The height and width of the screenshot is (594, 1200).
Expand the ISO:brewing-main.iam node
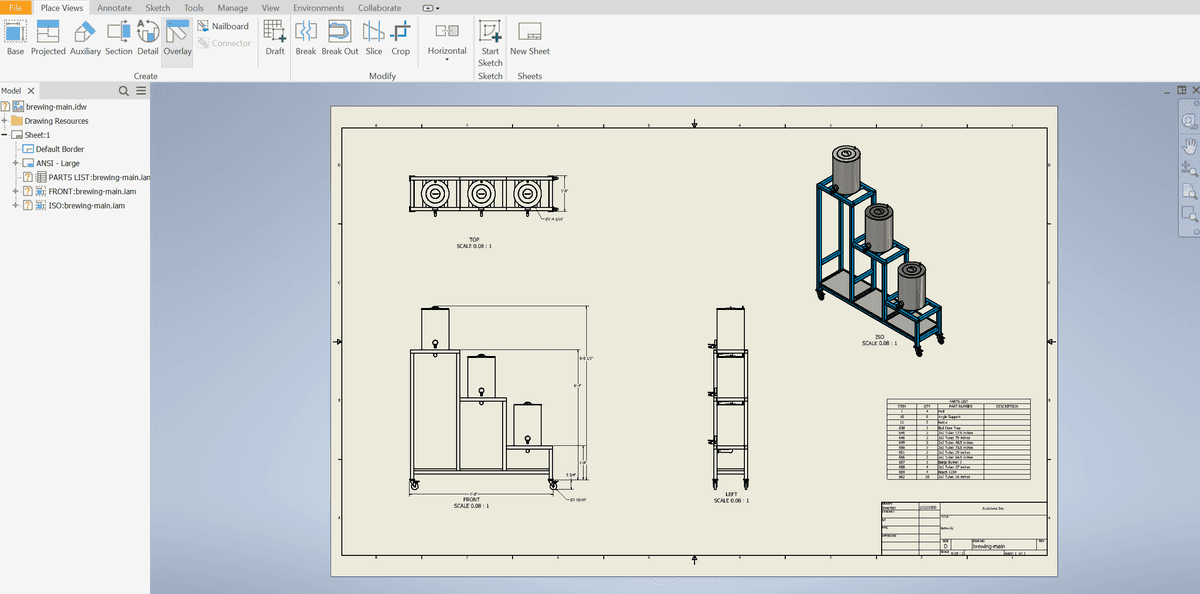[16, 205]
